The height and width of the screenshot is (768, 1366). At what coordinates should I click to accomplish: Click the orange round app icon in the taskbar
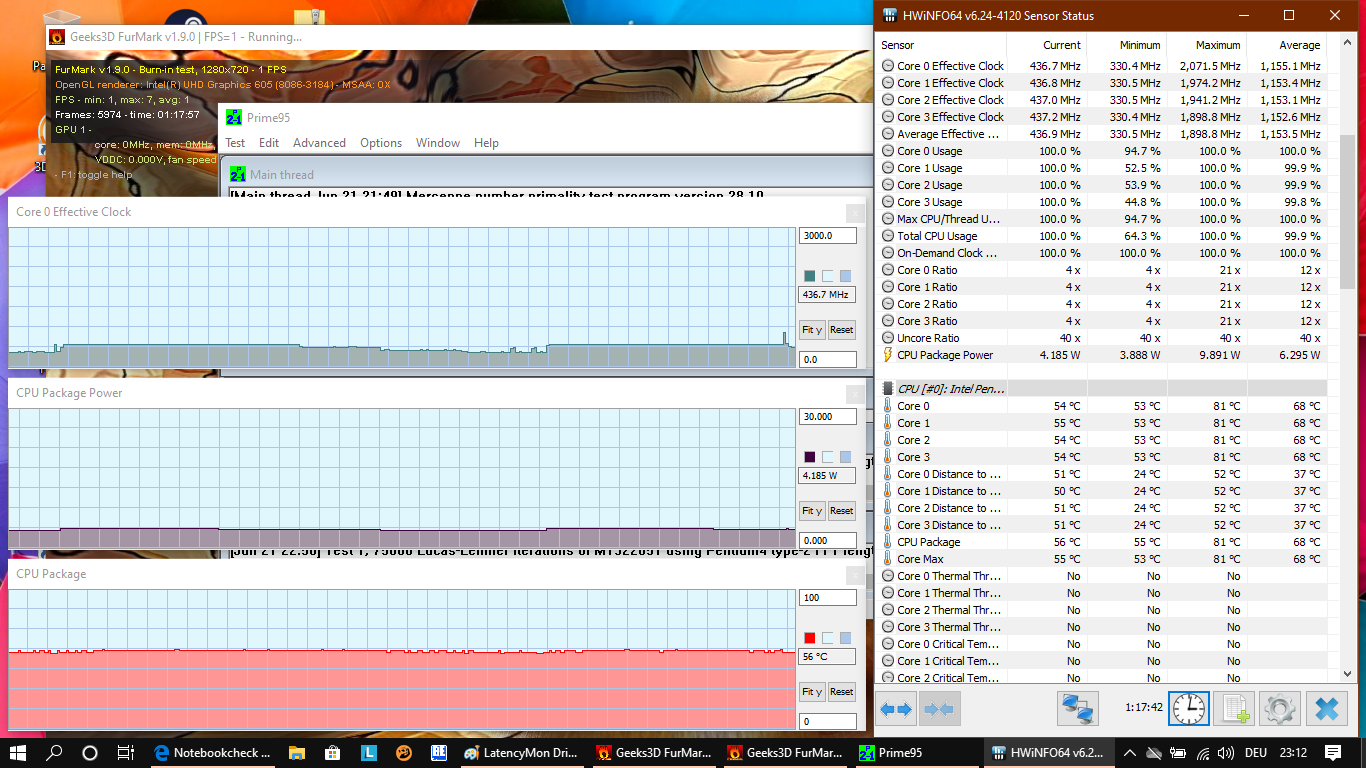(x=404, y=753)
